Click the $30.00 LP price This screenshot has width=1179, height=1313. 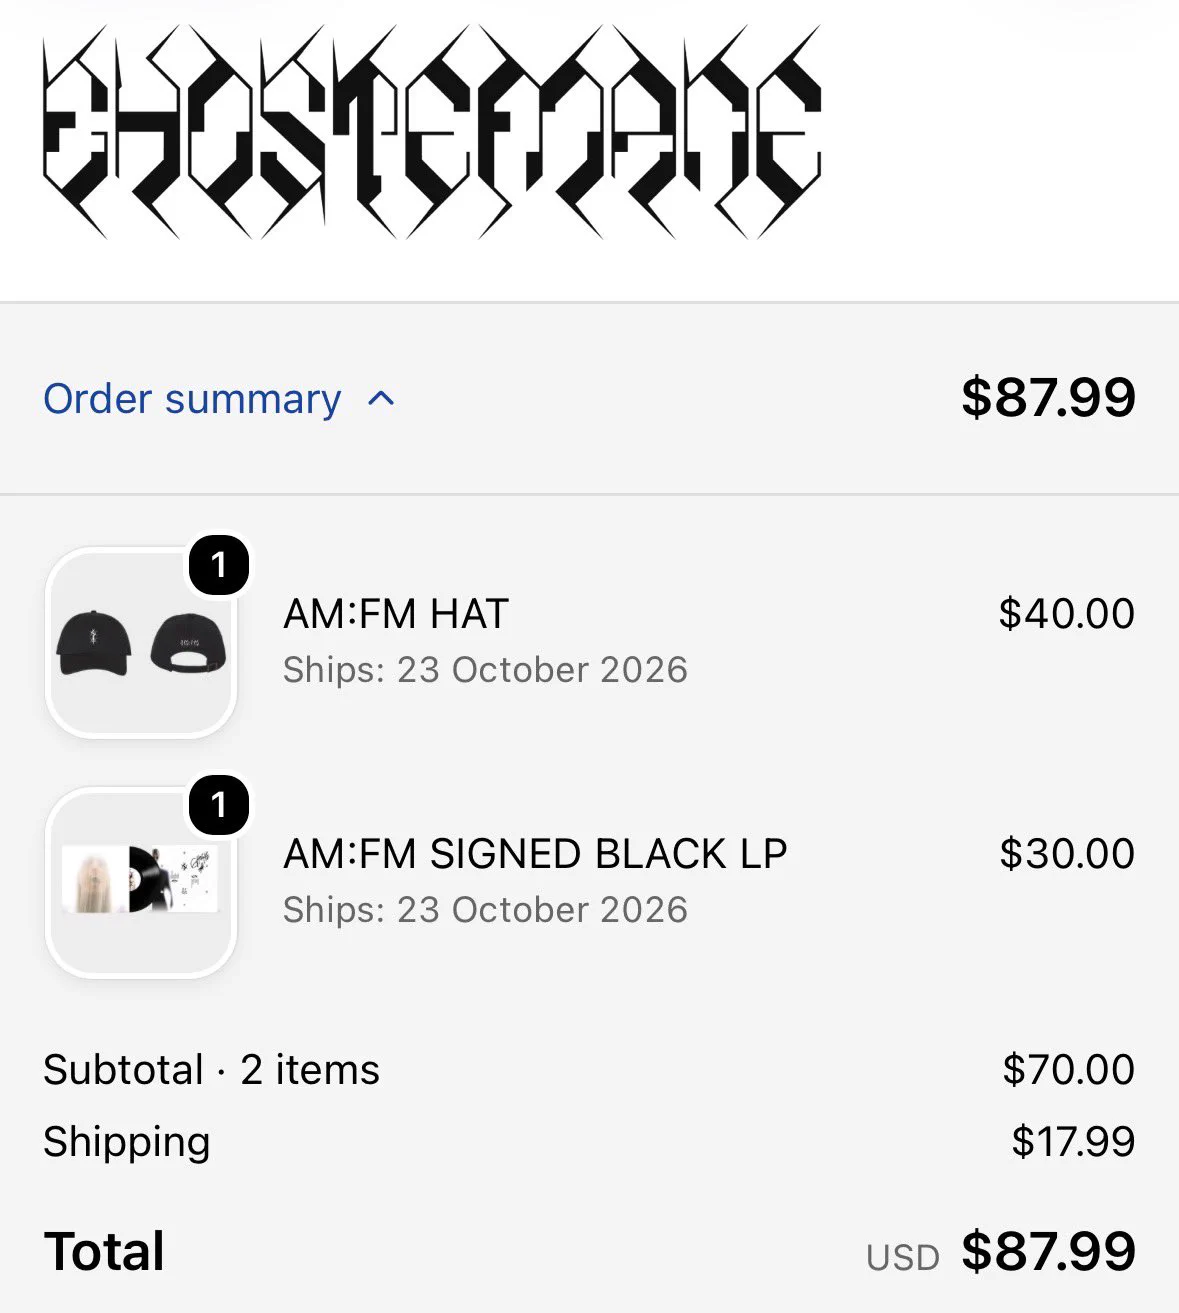pyautogui.click(x=1067, y=854)
